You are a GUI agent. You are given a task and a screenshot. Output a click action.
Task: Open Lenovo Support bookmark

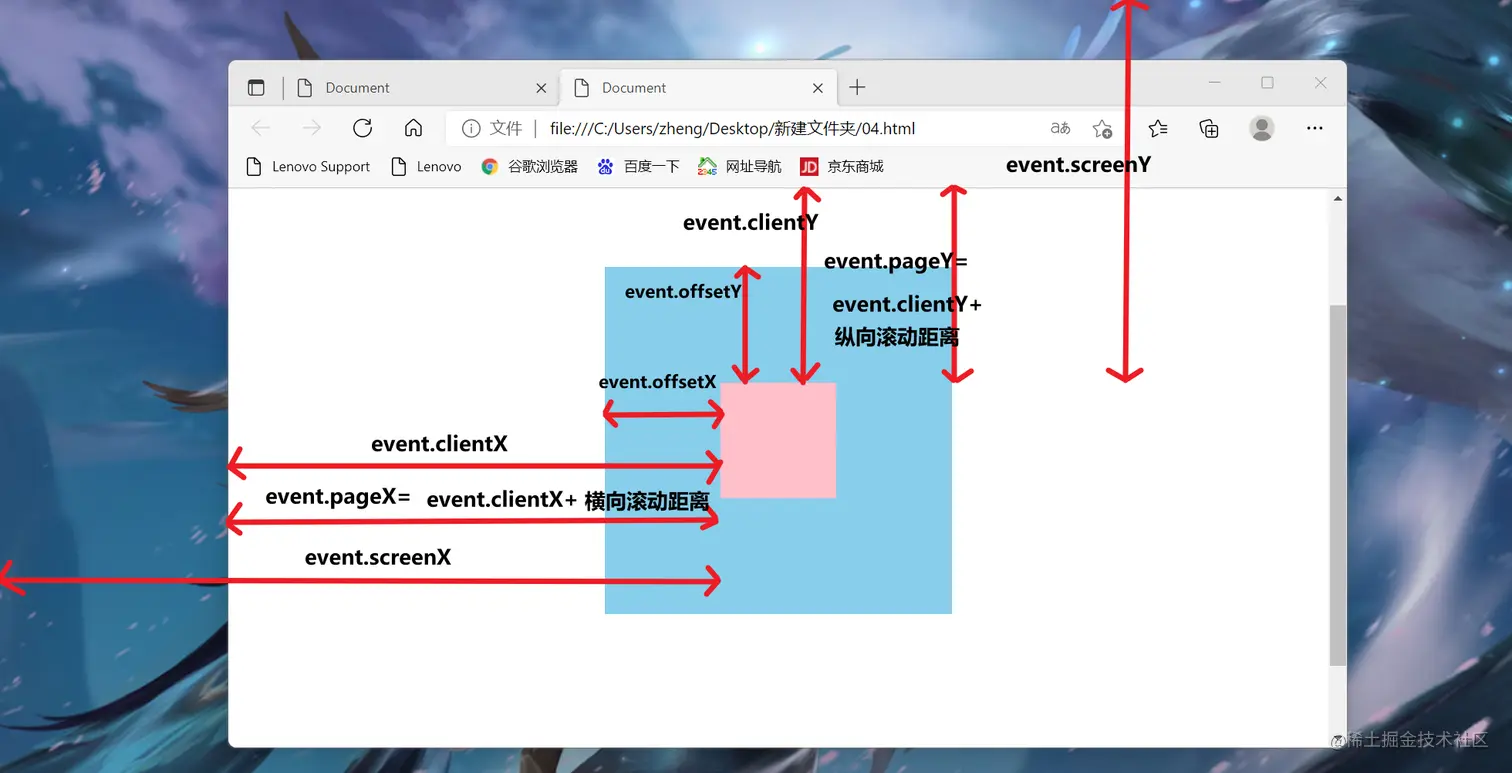(308, 167)
